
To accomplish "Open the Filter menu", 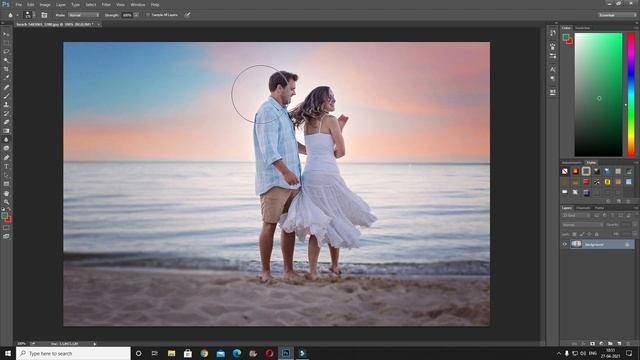I will click(x=106, y=5).
